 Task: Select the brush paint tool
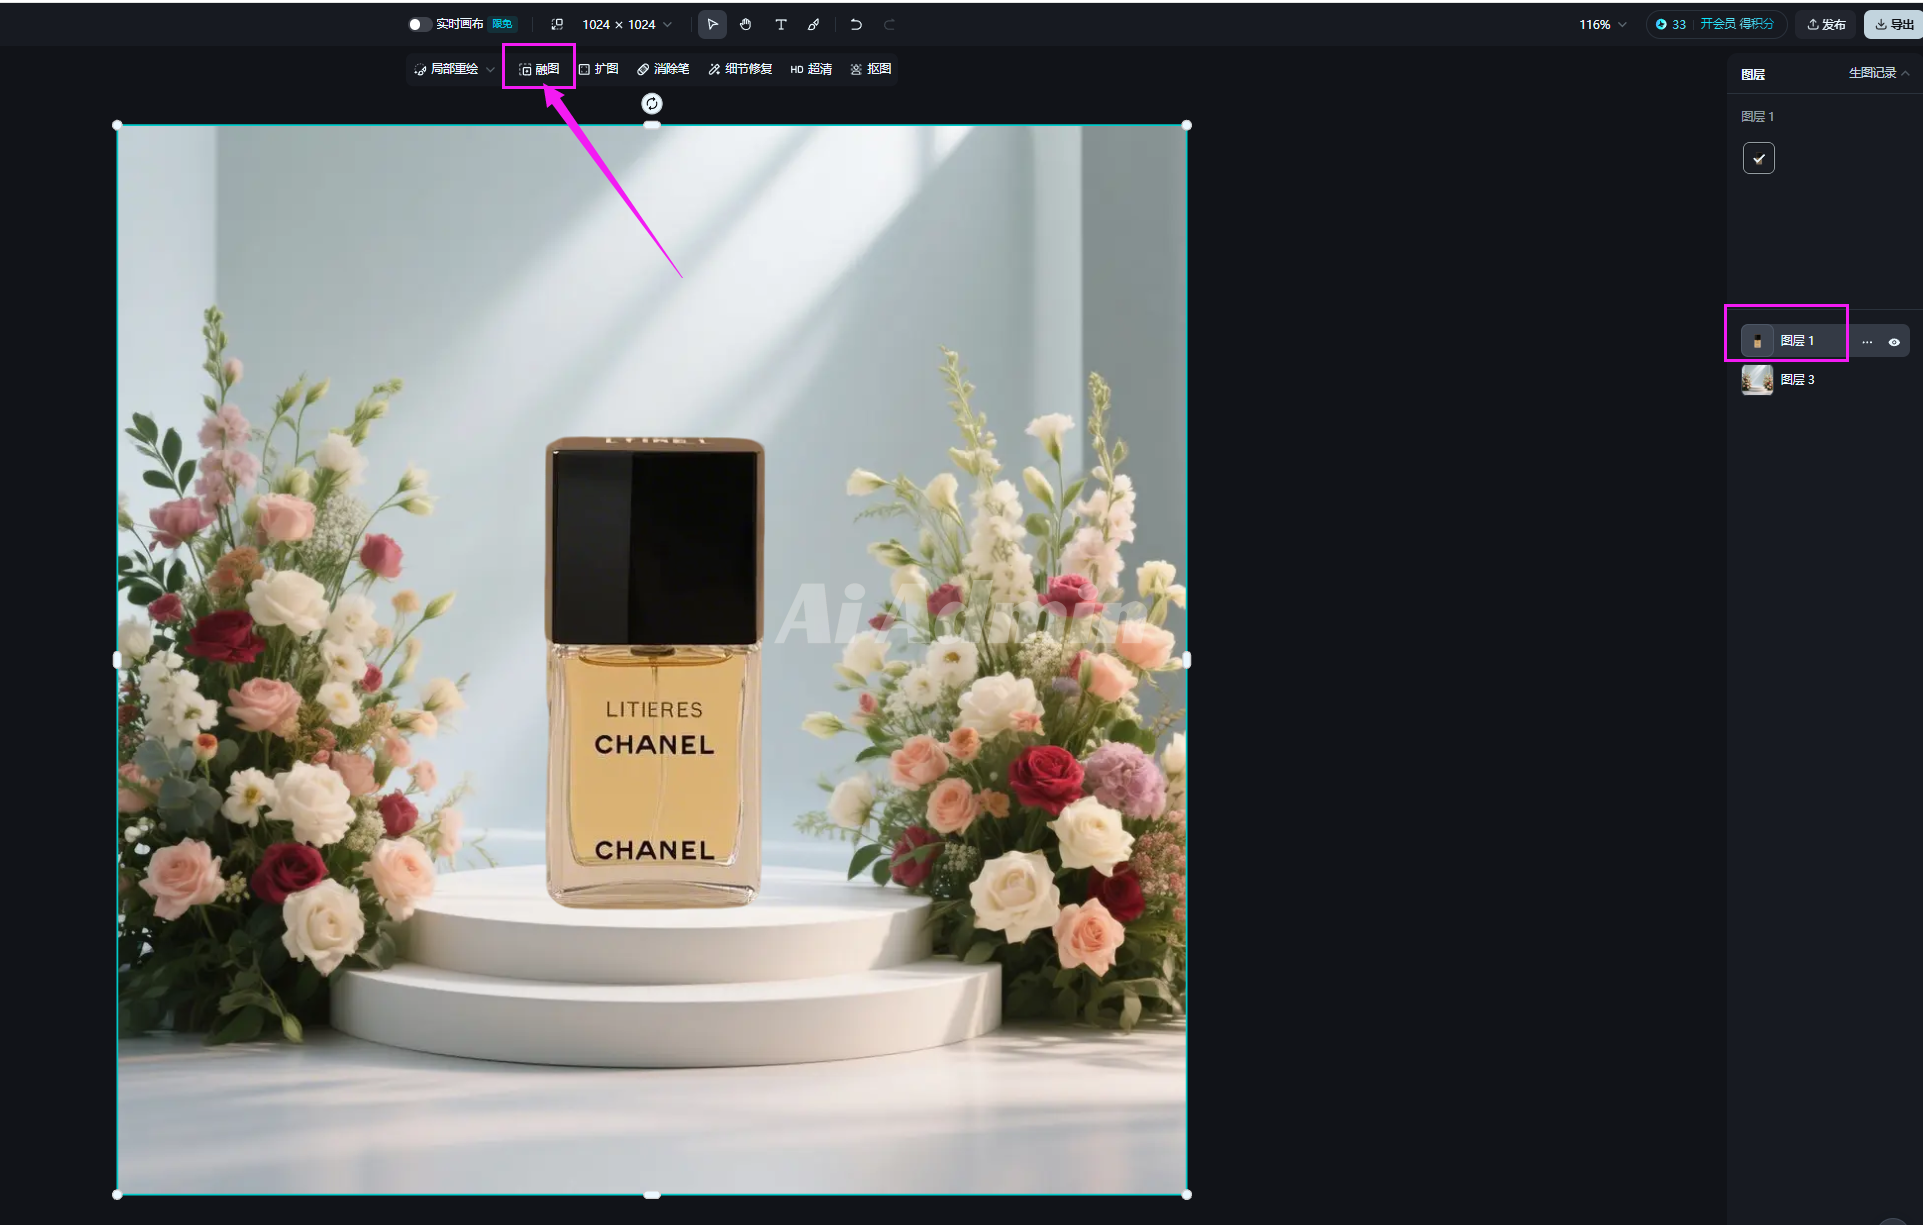click(814, 24)
